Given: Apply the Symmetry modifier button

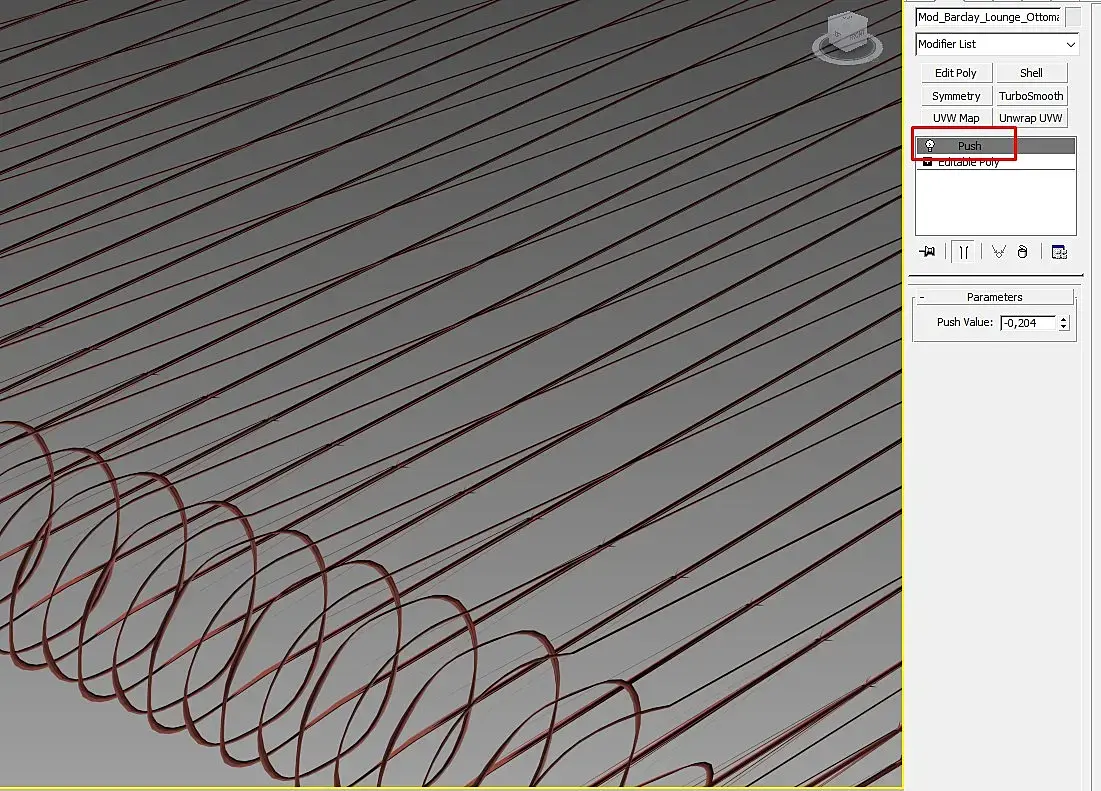Looking at the screenshot, I should 956,96.
